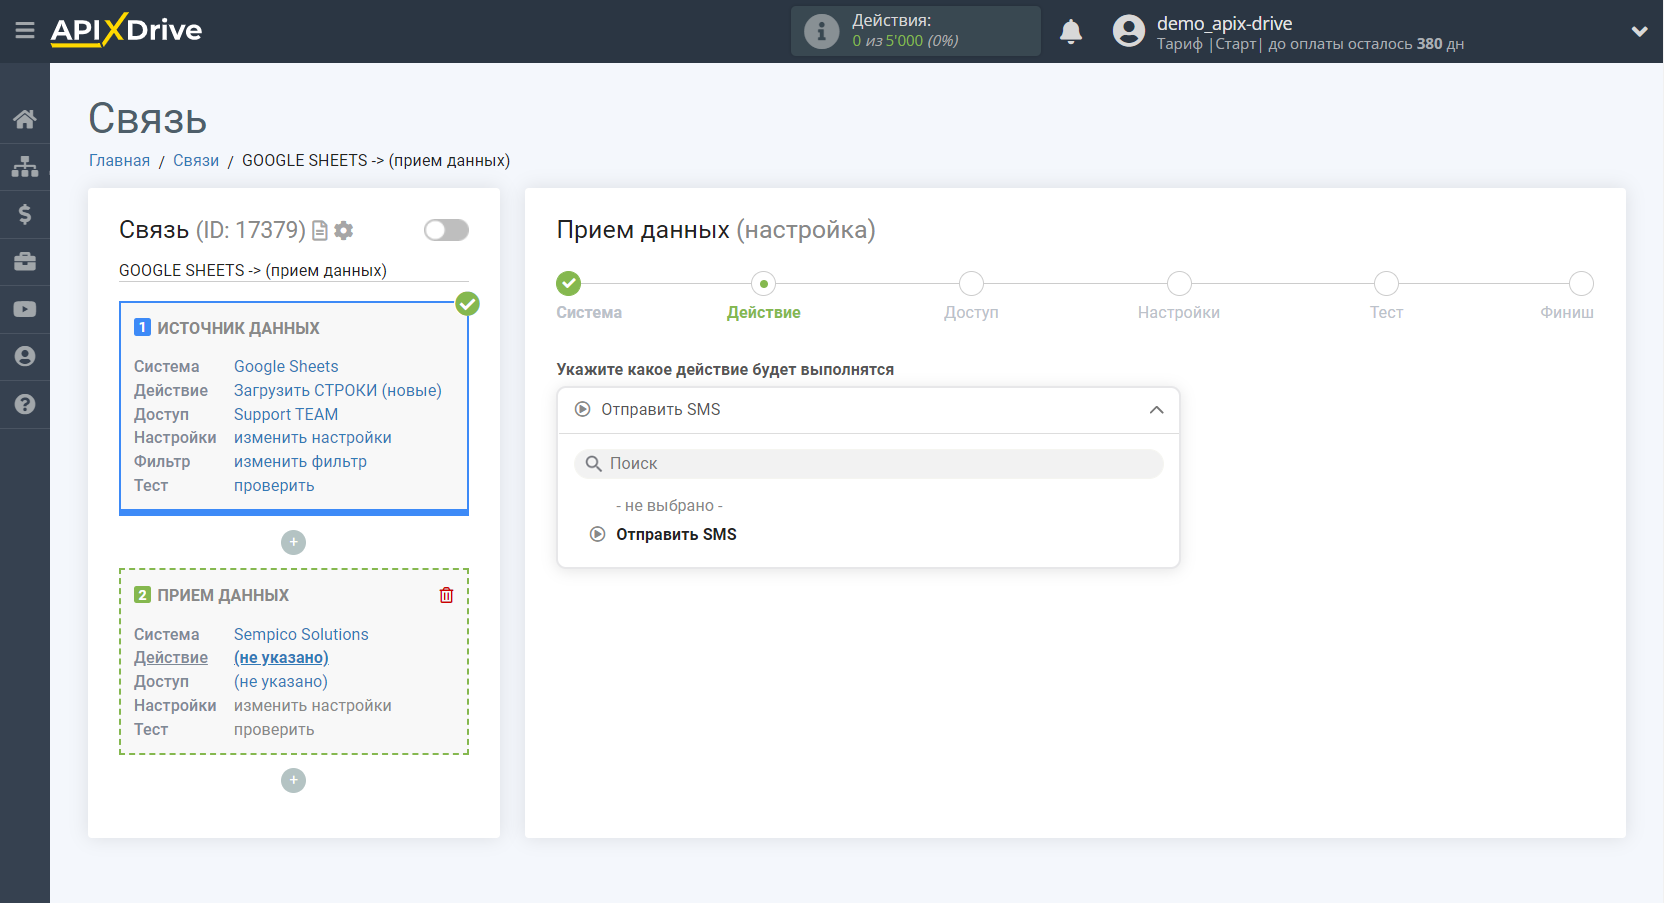
Task: Add a block between source and reception
Action: pos(293,542)
